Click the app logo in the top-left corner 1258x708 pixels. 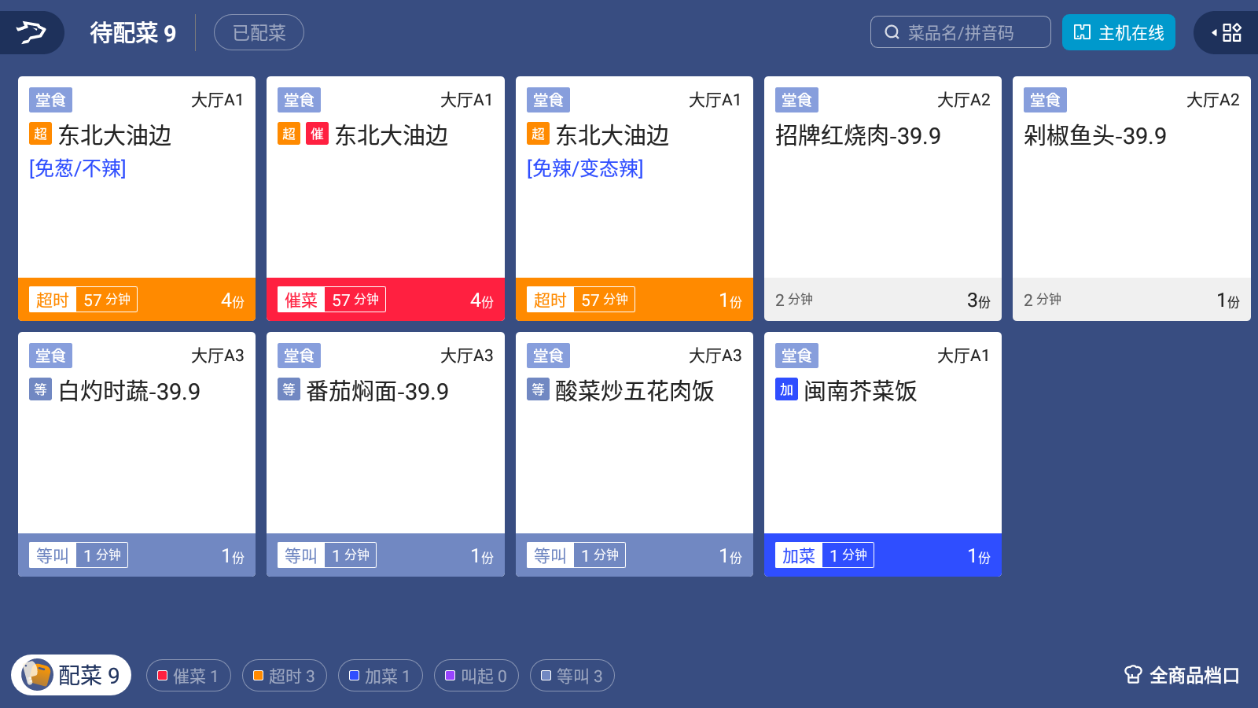[x=31, y=33]
